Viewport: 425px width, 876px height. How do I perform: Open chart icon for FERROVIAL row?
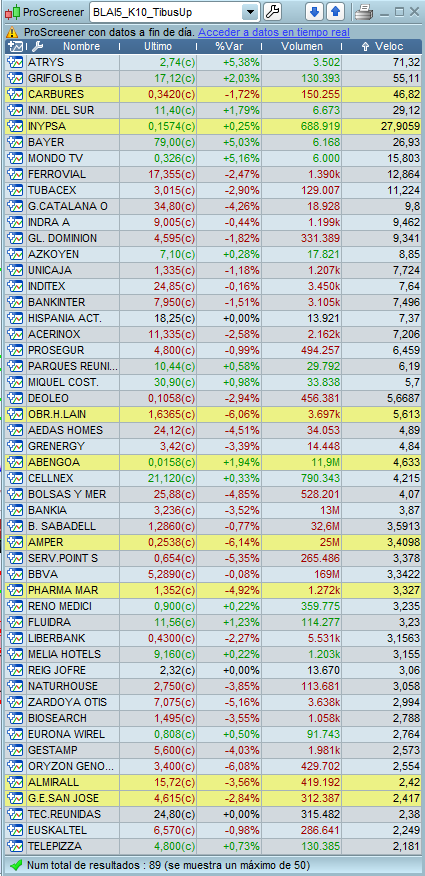tap(14, 174)
